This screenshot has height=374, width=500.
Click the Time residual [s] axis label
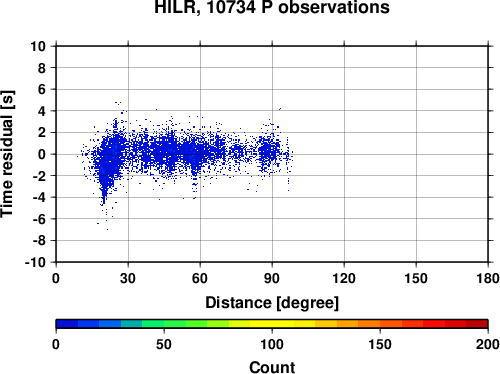point(7,154)
